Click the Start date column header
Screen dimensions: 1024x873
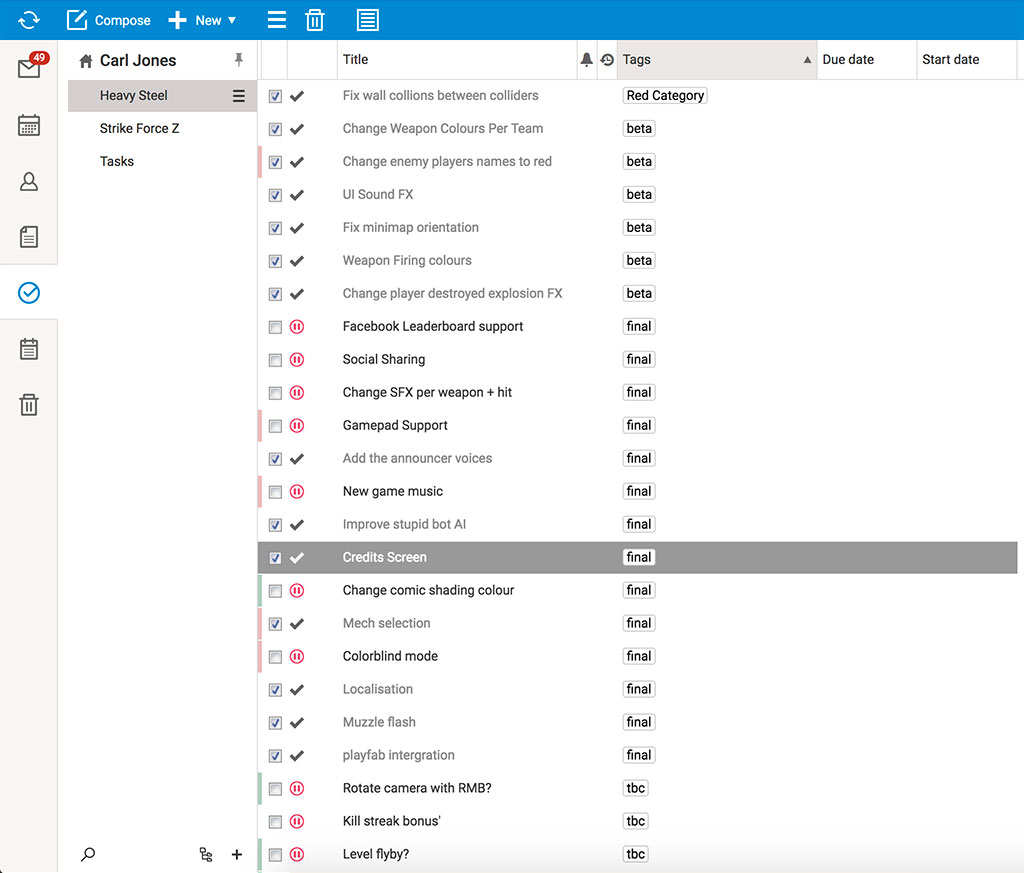point(967,59)
